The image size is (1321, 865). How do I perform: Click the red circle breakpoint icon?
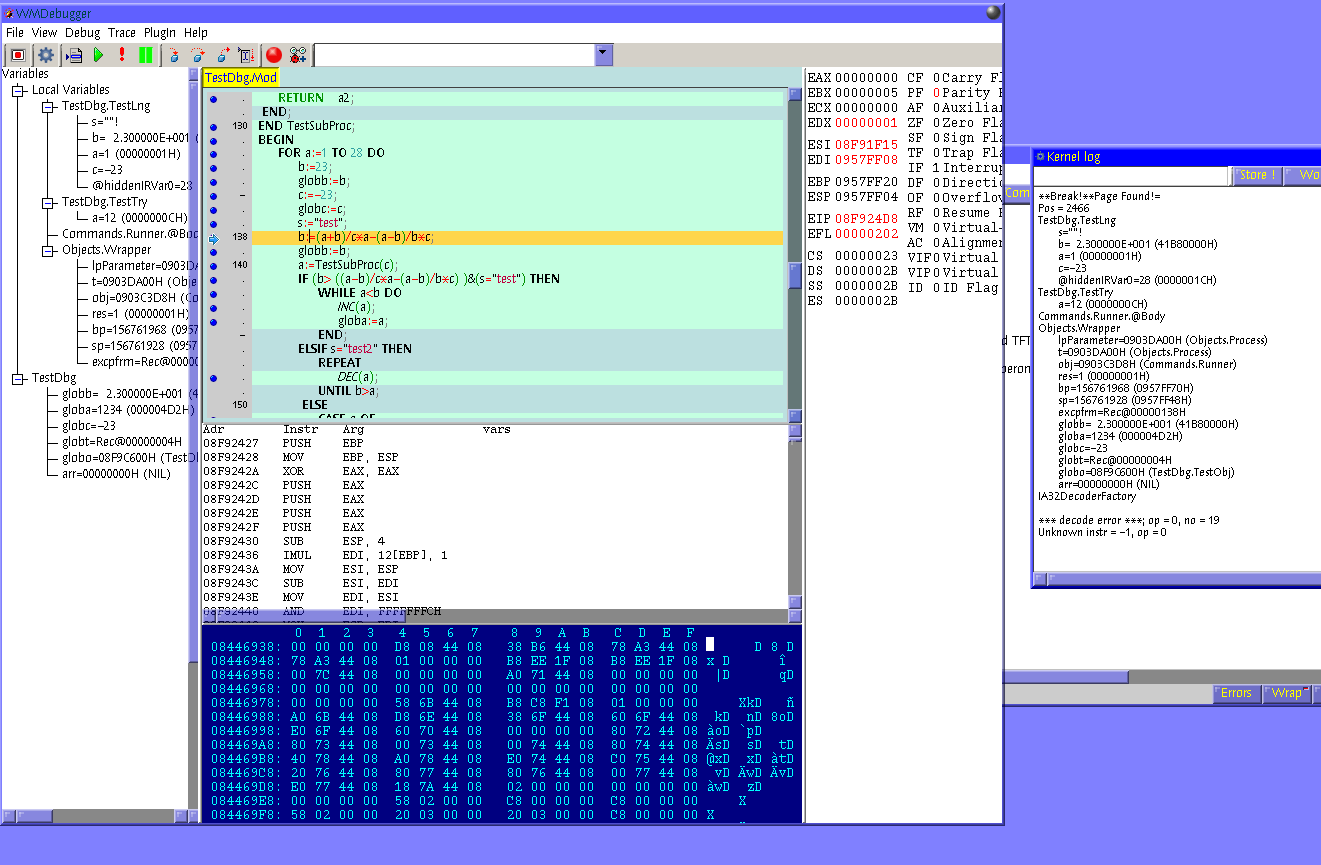click(274, 55)
